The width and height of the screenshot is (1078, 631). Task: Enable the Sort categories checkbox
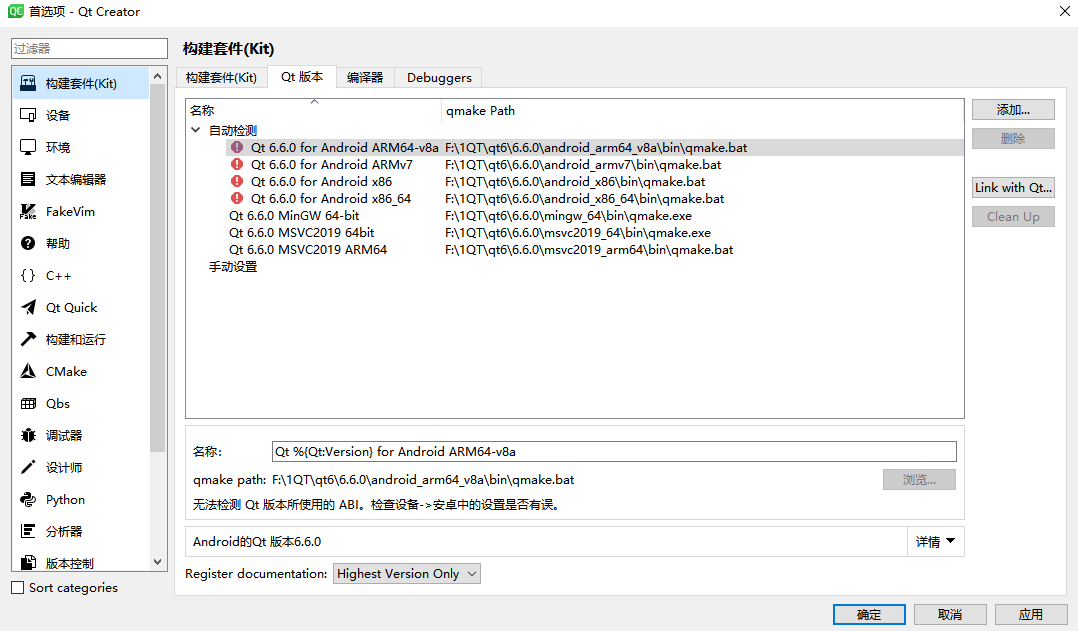18,588
